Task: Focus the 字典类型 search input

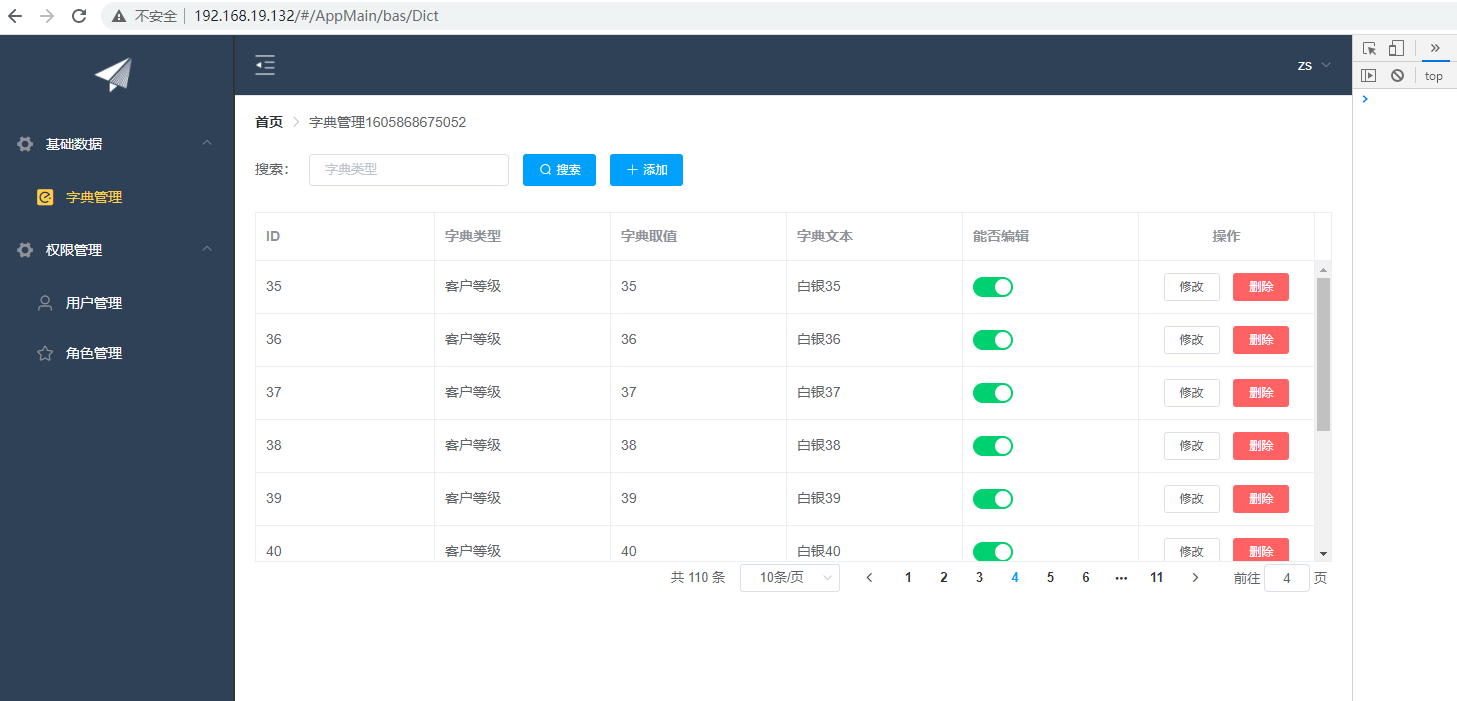Action: [409, 170]
